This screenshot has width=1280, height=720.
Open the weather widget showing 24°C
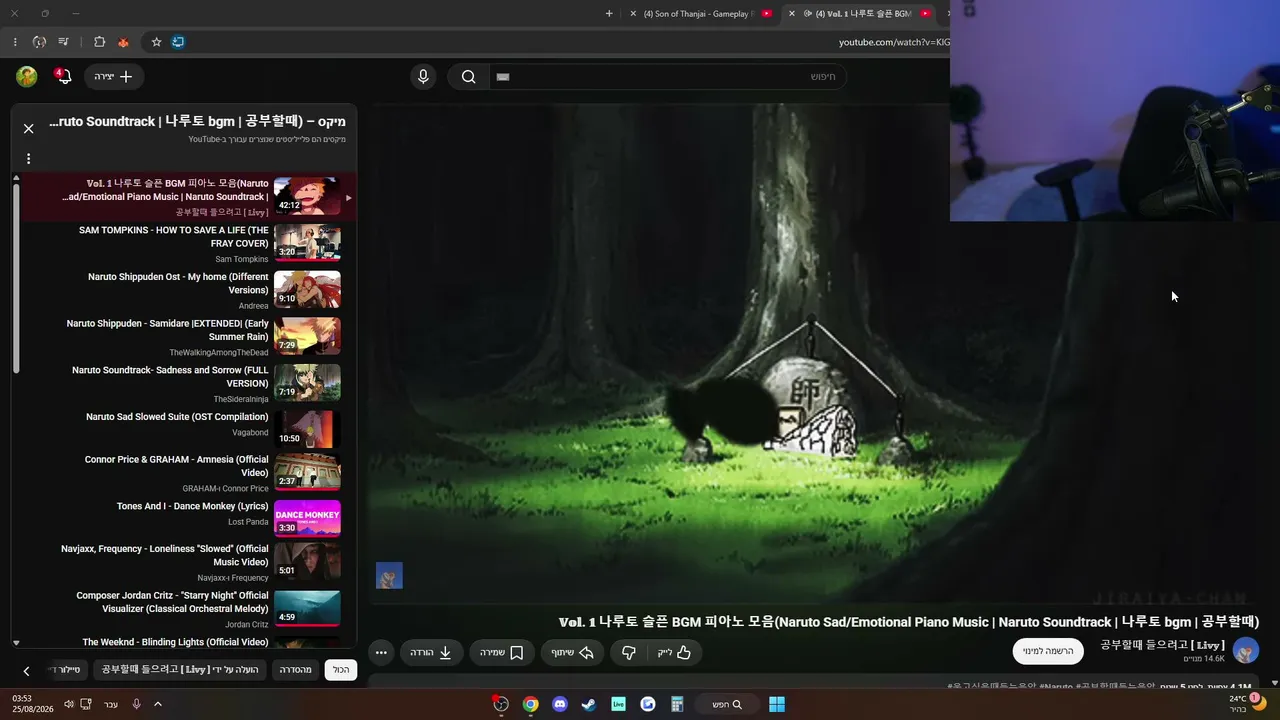[x=1248, y=704]
